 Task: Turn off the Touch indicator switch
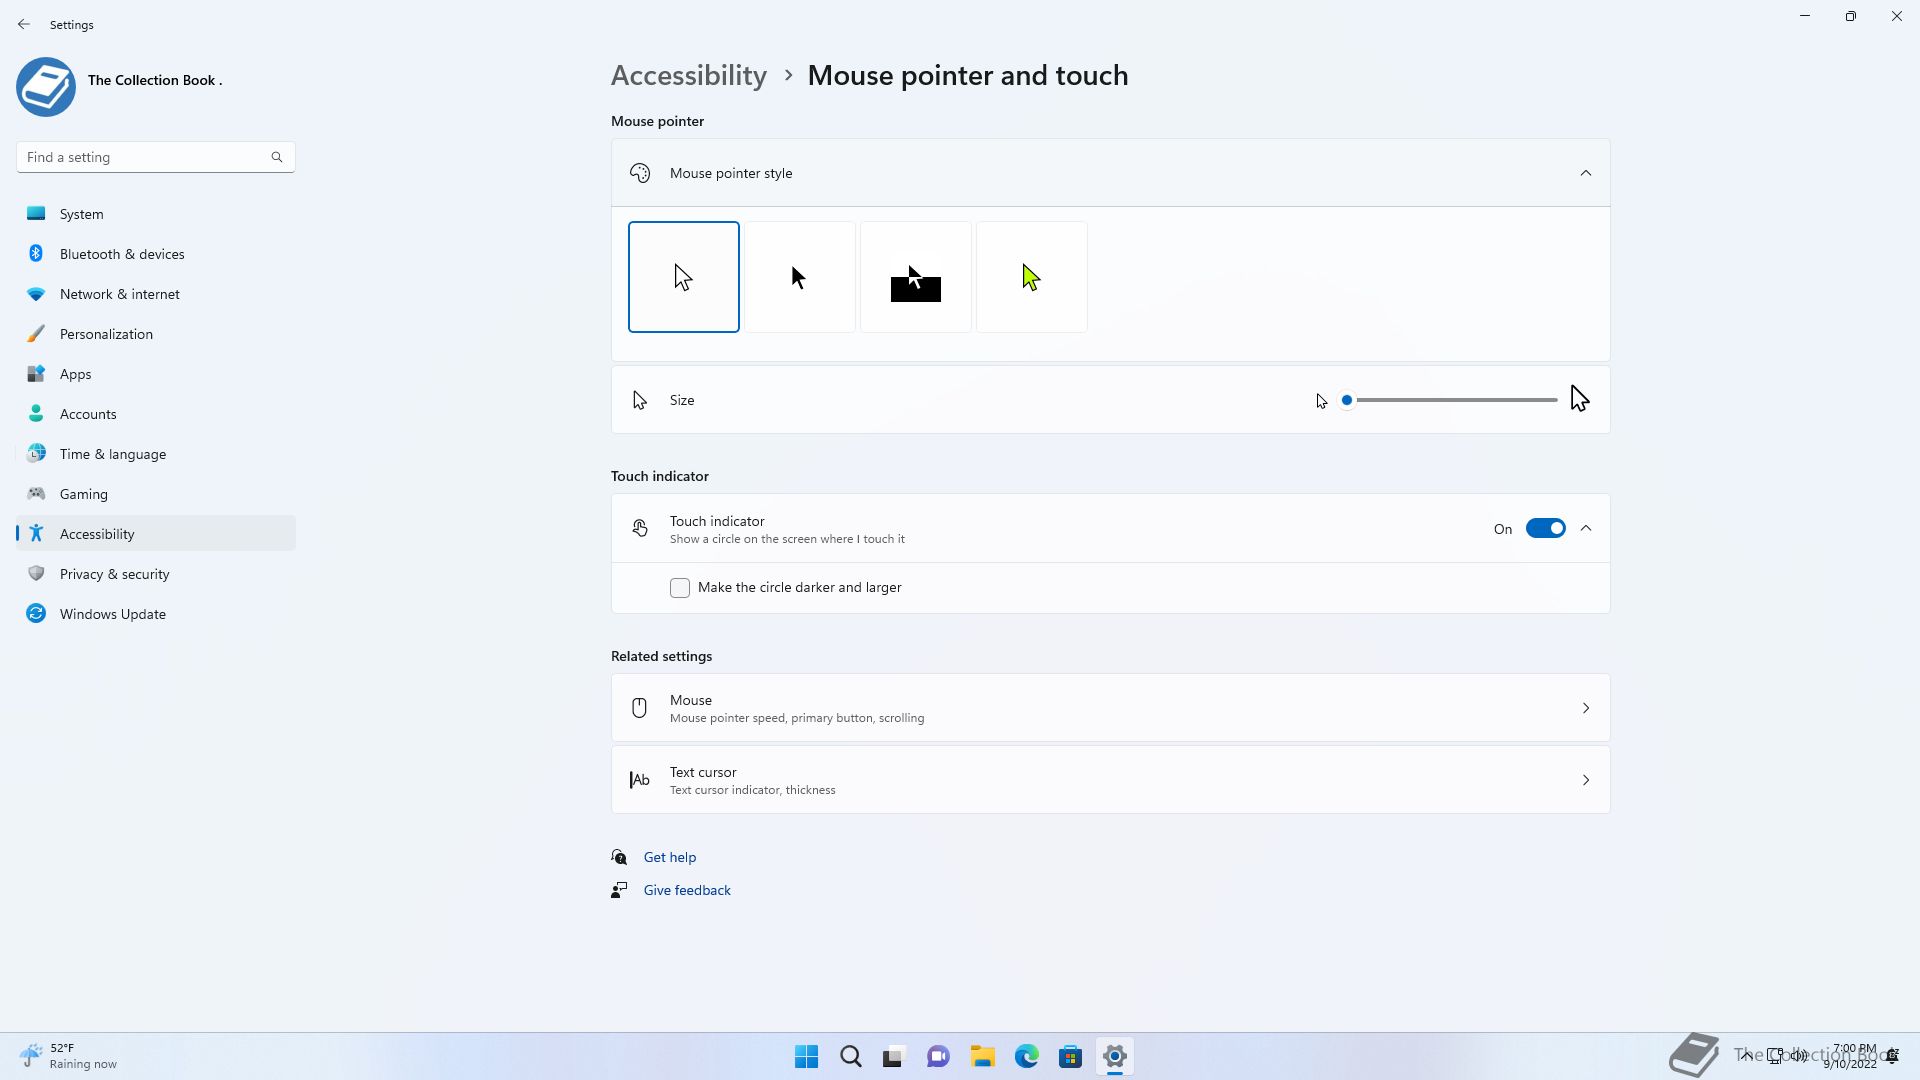1544,528
